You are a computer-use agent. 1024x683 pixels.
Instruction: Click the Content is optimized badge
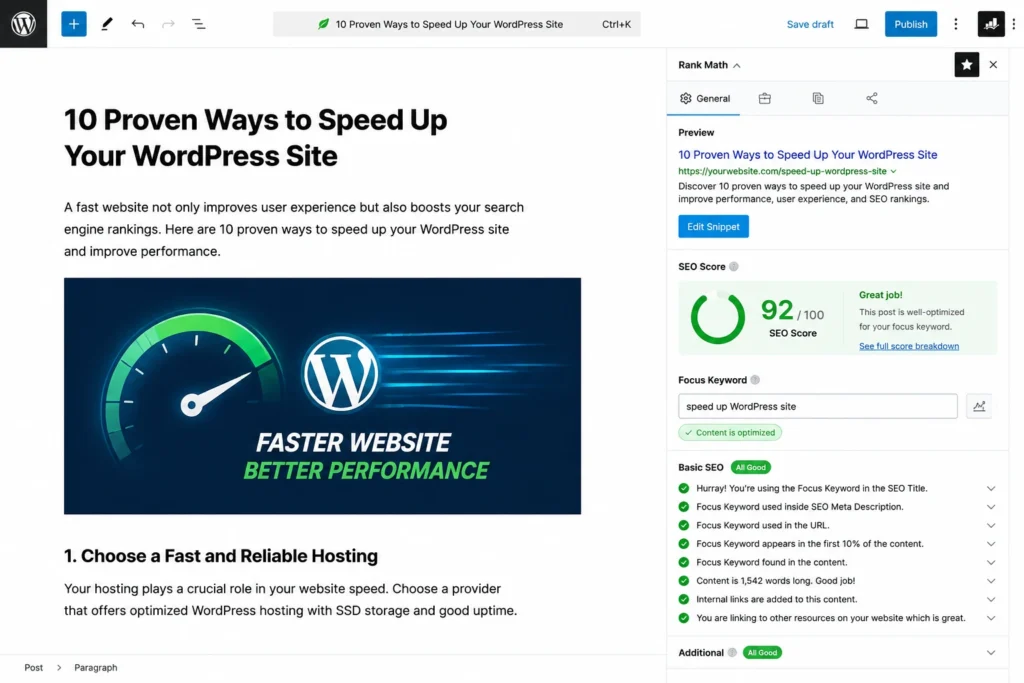729,432
